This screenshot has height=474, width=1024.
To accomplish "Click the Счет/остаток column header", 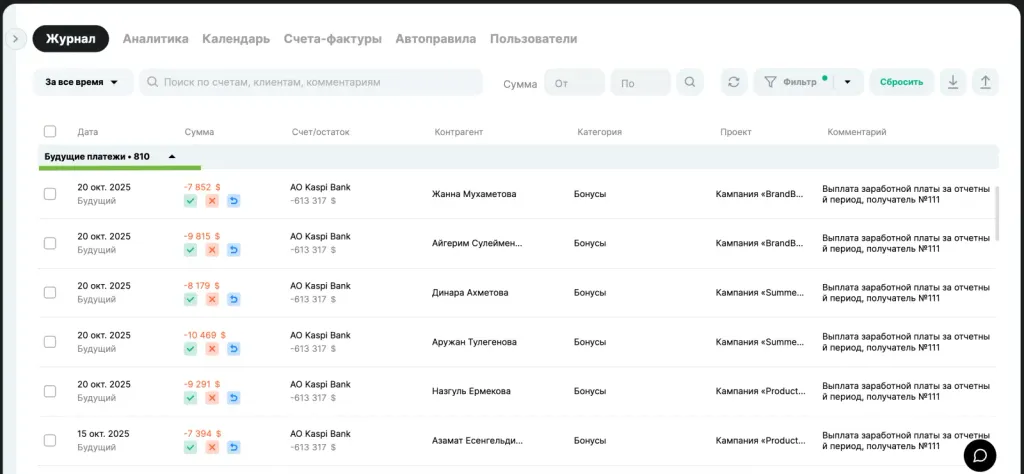I will (321, 132).
